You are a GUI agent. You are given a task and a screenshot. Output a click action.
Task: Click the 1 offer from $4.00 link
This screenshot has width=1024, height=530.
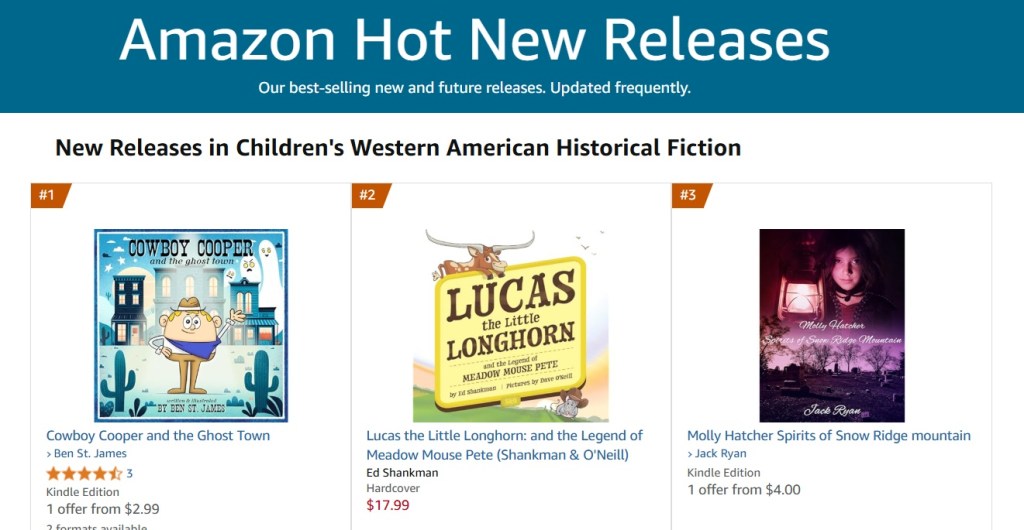point(743,490)
